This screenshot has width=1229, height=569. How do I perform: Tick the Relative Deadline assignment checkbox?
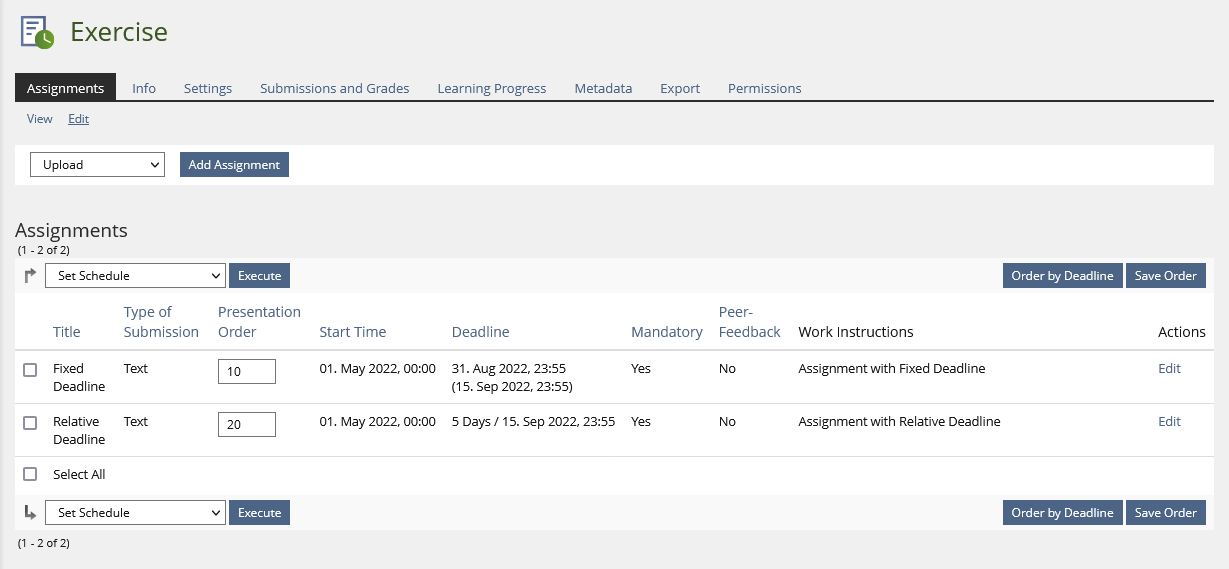pyautogui.click(x=30, y=423)
